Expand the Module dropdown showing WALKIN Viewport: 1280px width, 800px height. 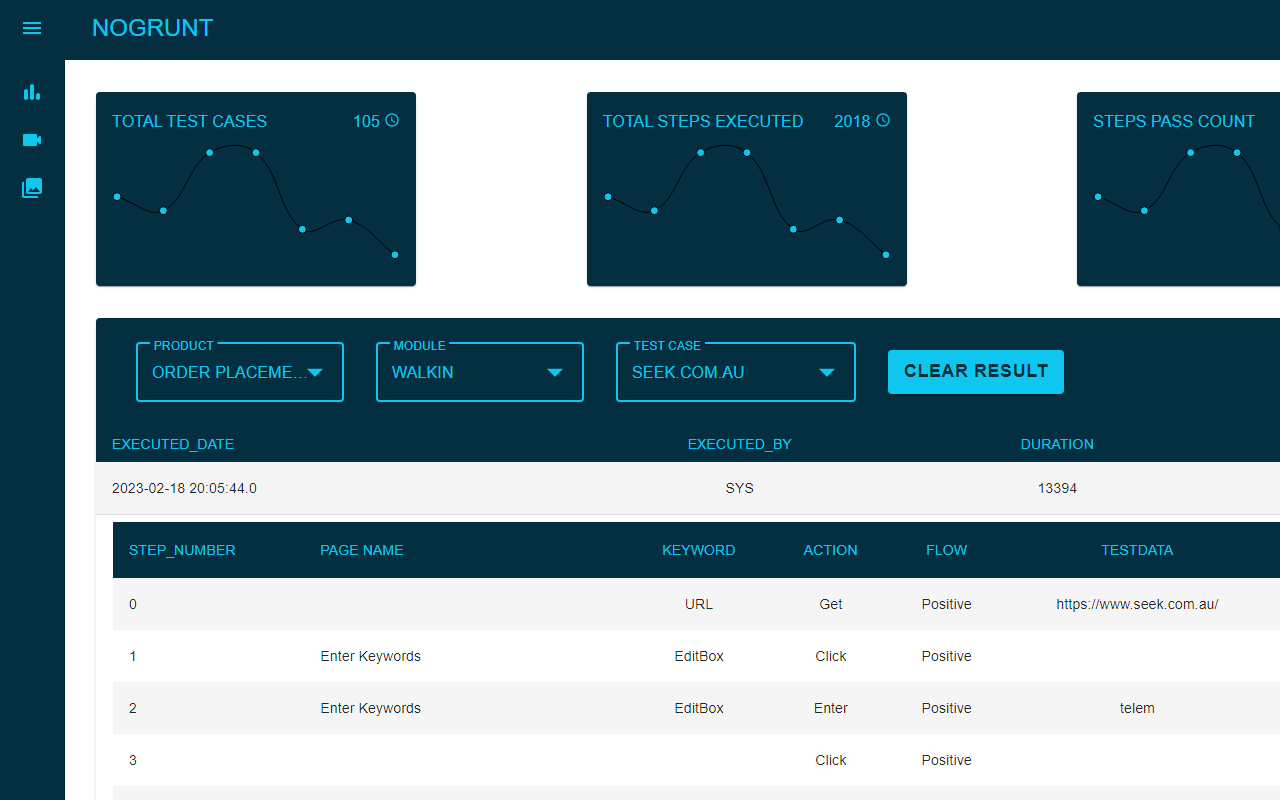point(480,372)
